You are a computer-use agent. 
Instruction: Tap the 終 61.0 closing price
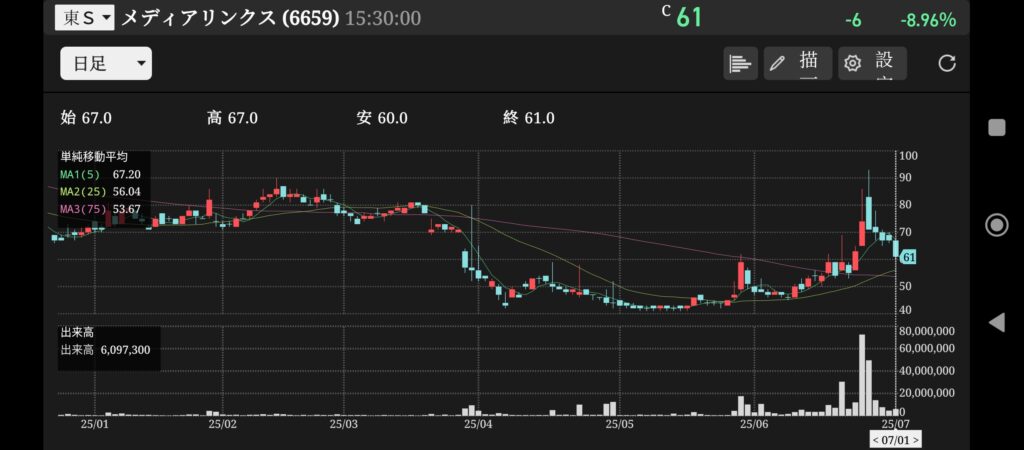point(529,118)
